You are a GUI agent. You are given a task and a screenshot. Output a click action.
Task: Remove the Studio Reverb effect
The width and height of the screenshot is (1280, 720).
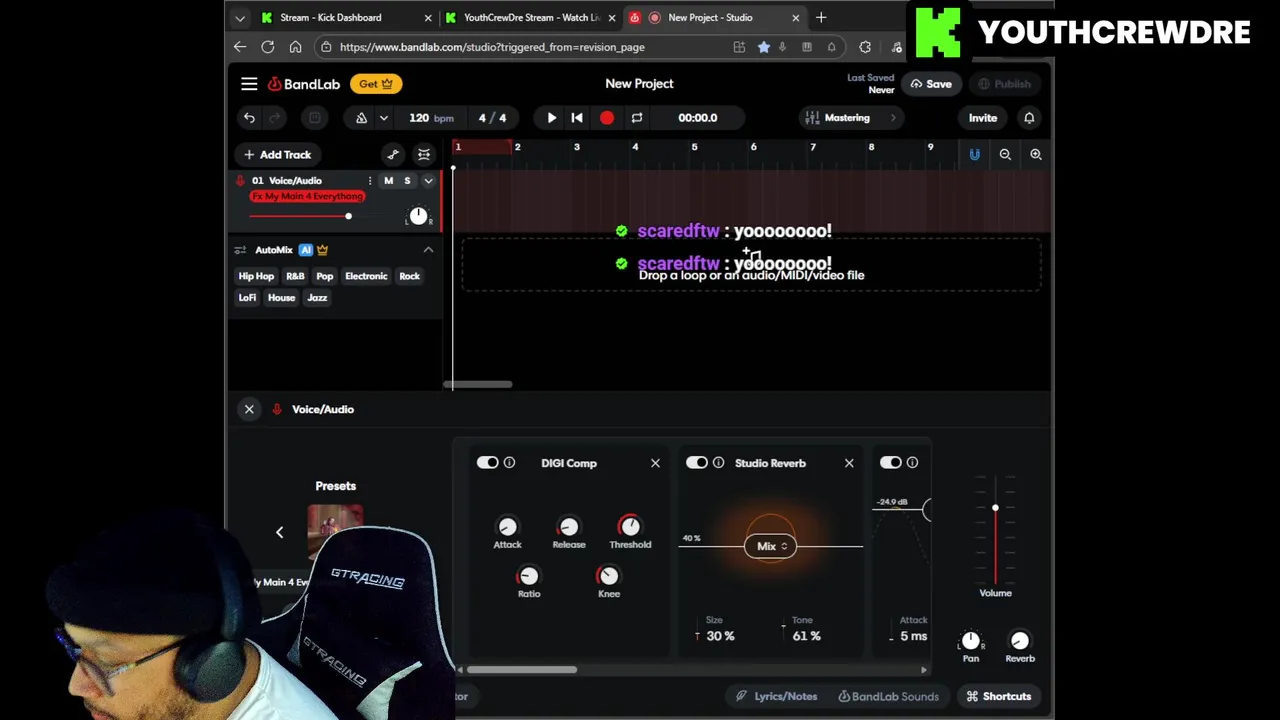(849, 463)
